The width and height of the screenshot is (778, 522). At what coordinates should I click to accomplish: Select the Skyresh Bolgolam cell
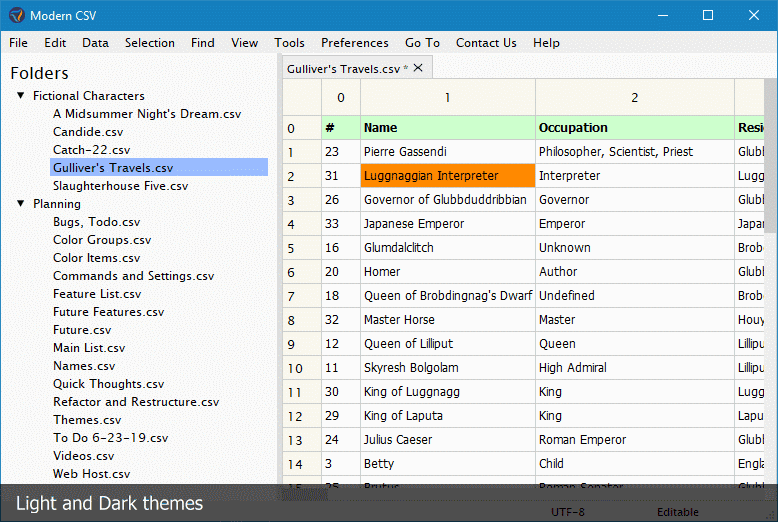[x=448, y=368]
